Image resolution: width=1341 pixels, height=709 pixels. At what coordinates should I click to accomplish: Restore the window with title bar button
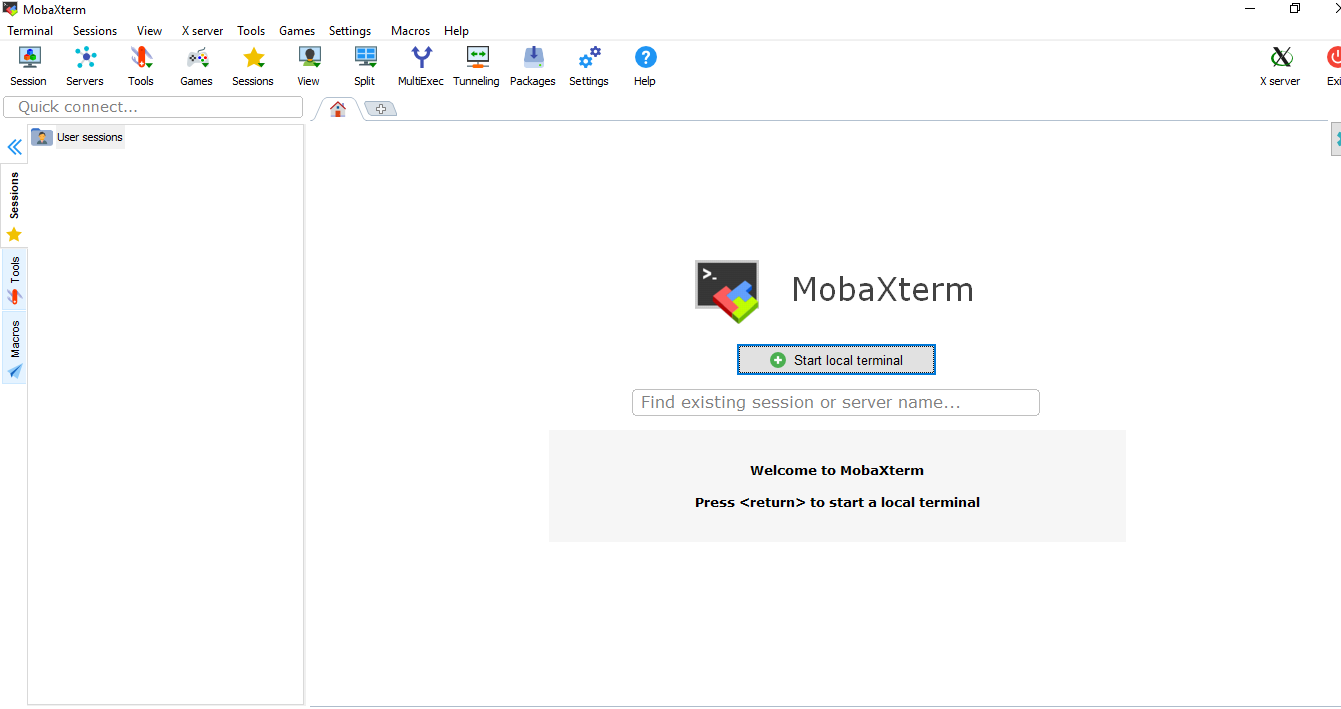(x=1295, y=8)
